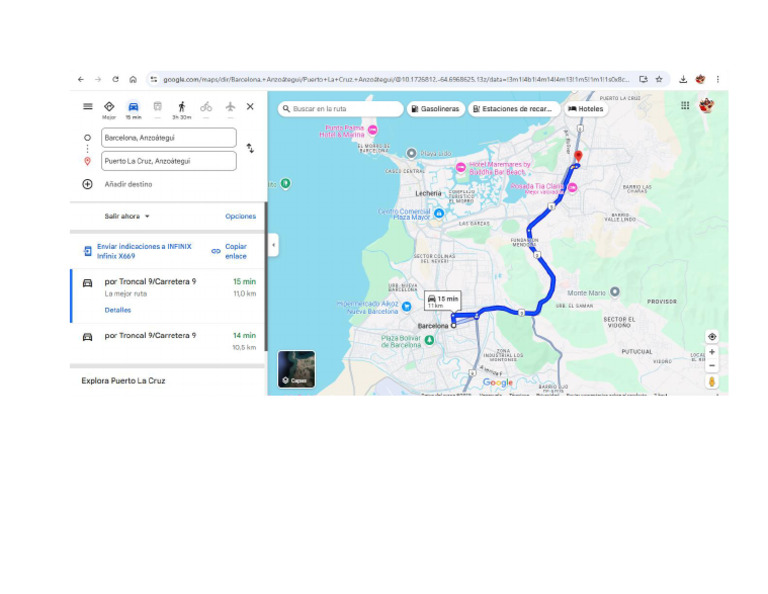Image resolution: width=768 pixels, height=594 pixels.
Task: Open Detalles of the best route
Action: (118, 310)
